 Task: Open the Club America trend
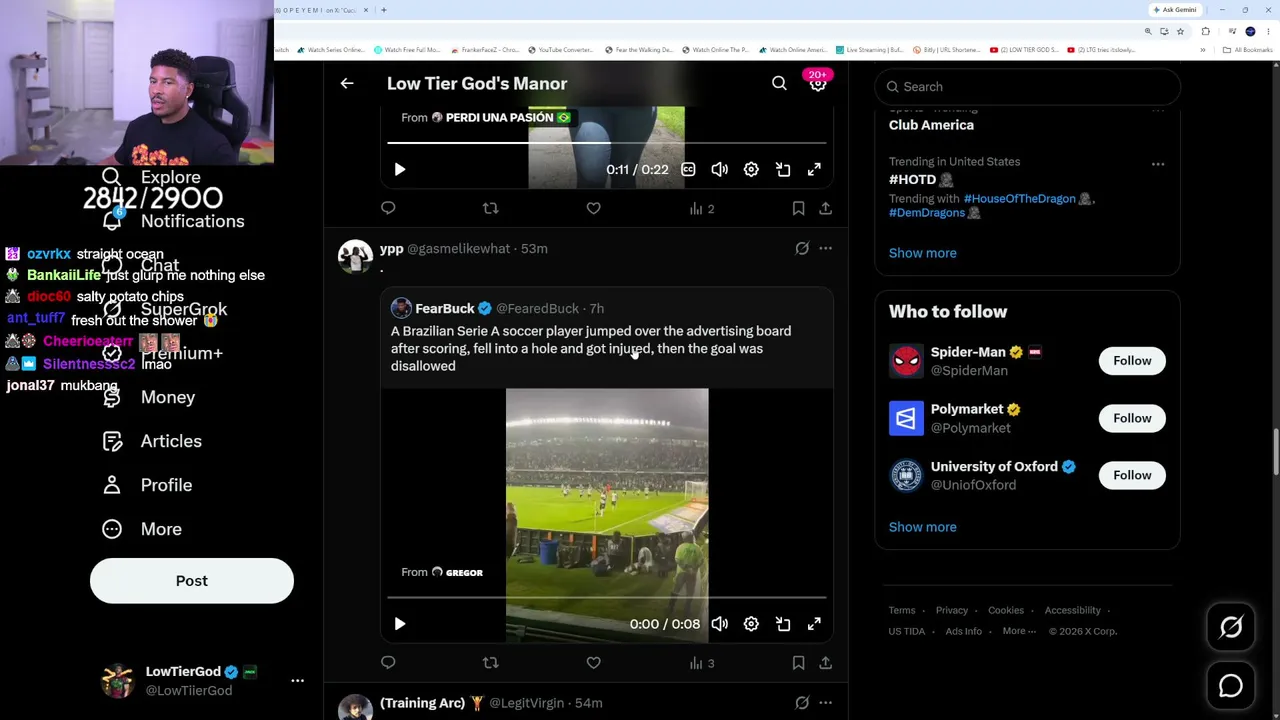pyautogui.click(x=931, y=125)
